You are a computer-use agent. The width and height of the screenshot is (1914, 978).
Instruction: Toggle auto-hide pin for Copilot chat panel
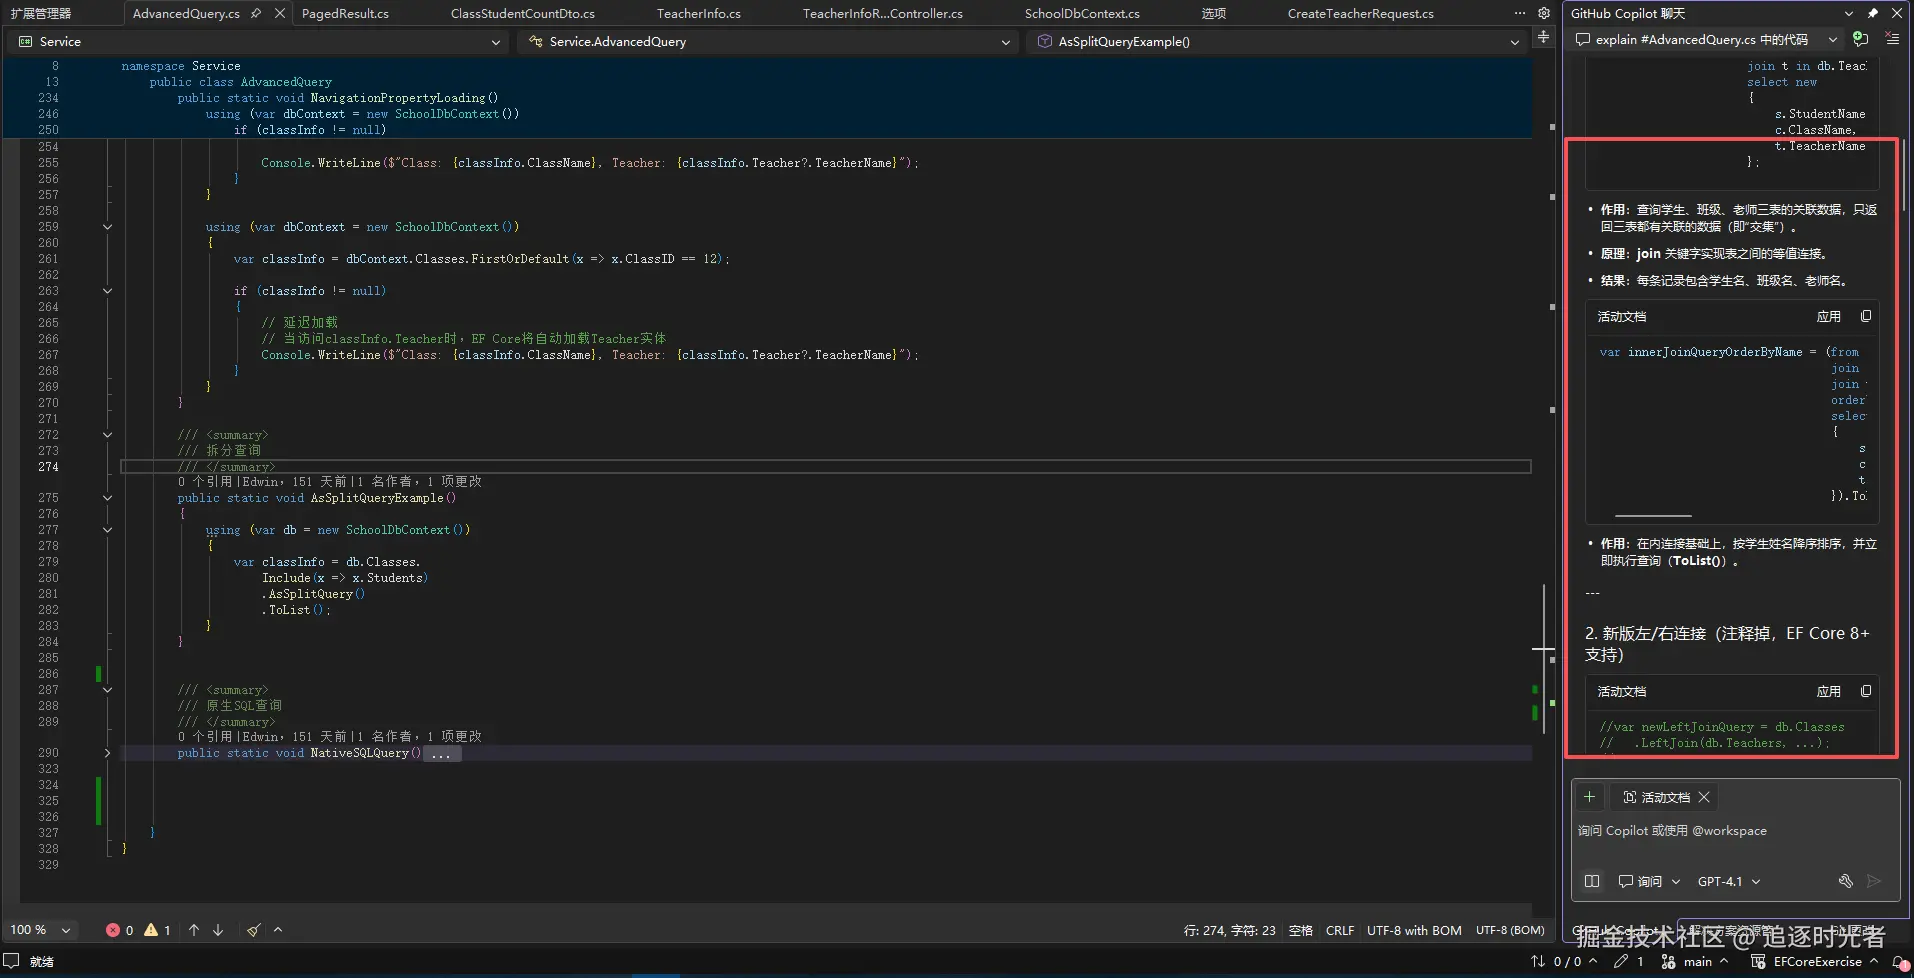(x=1873, y=13)
